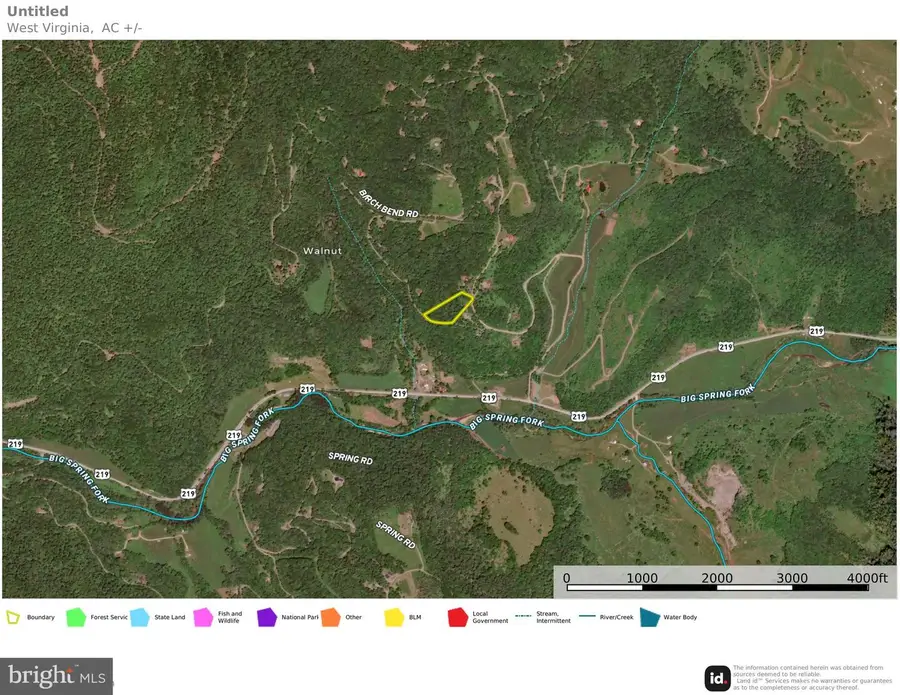Click the Big Spring Fork label at right
Screen dimensions: 900x695
click(x=717, y=394)
